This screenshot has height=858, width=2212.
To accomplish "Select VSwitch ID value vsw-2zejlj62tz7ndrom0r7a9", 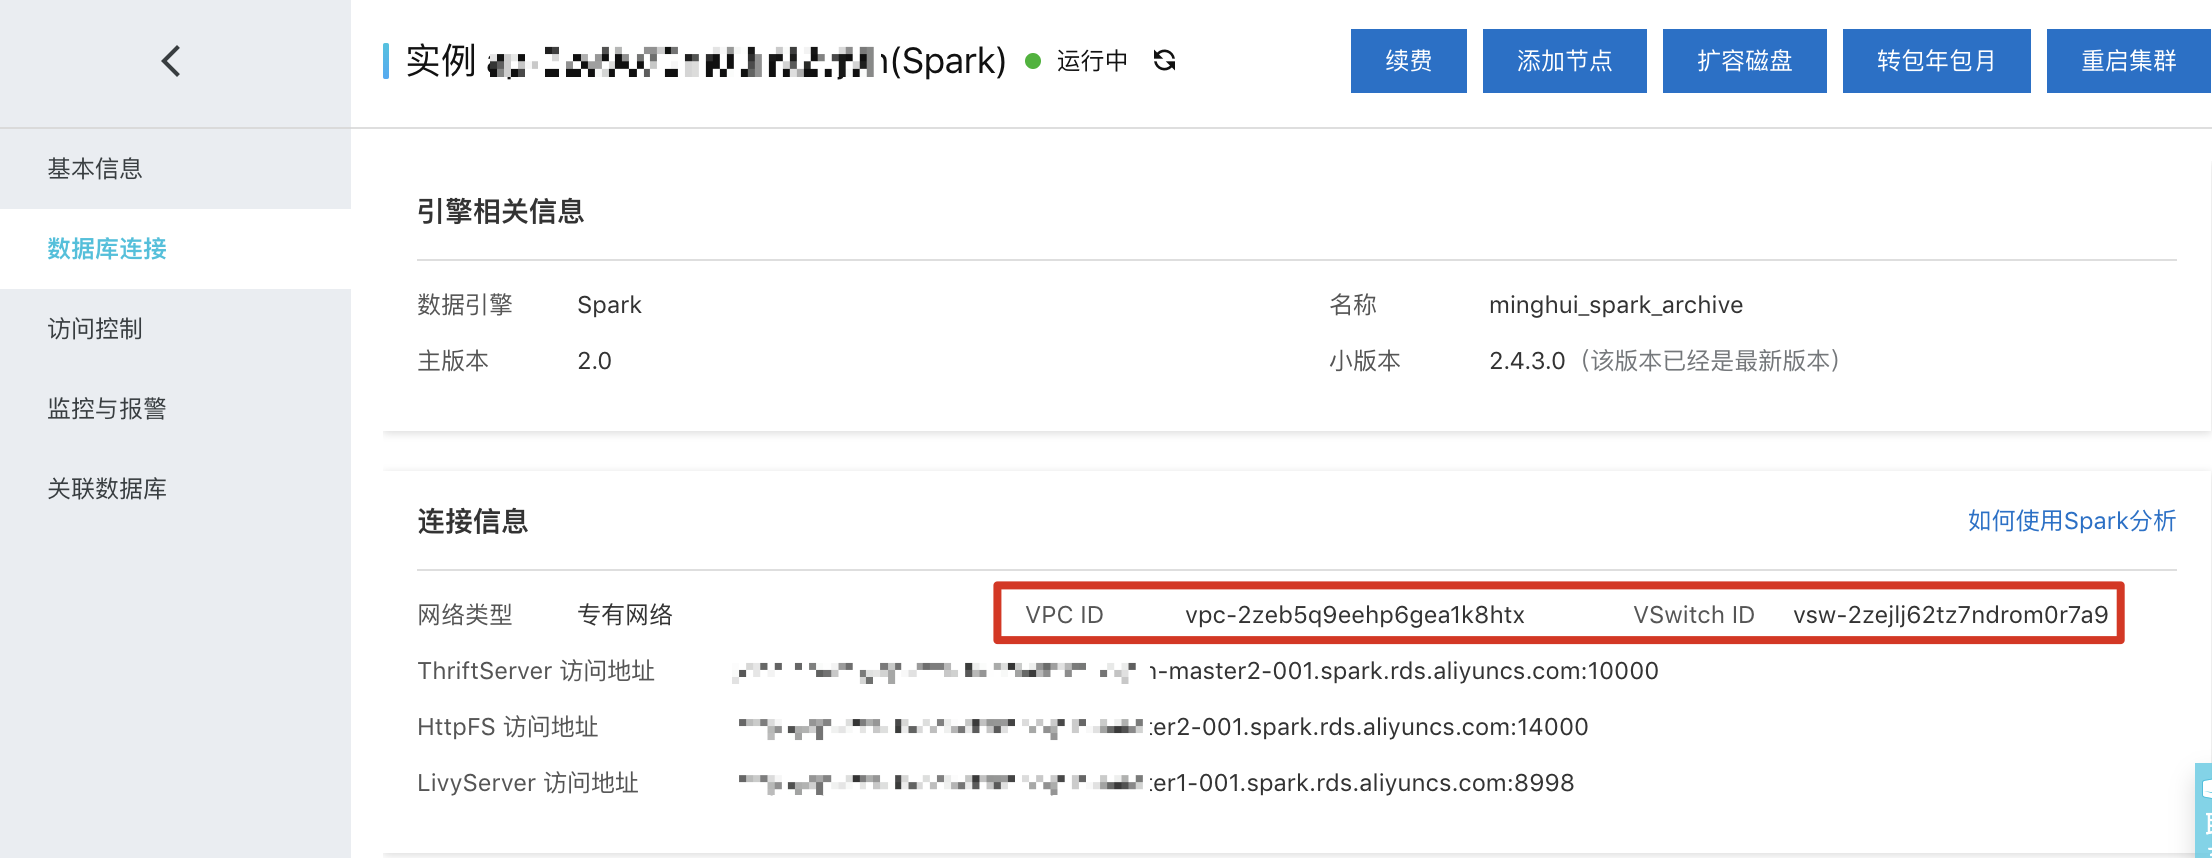I will point(1950,614).
